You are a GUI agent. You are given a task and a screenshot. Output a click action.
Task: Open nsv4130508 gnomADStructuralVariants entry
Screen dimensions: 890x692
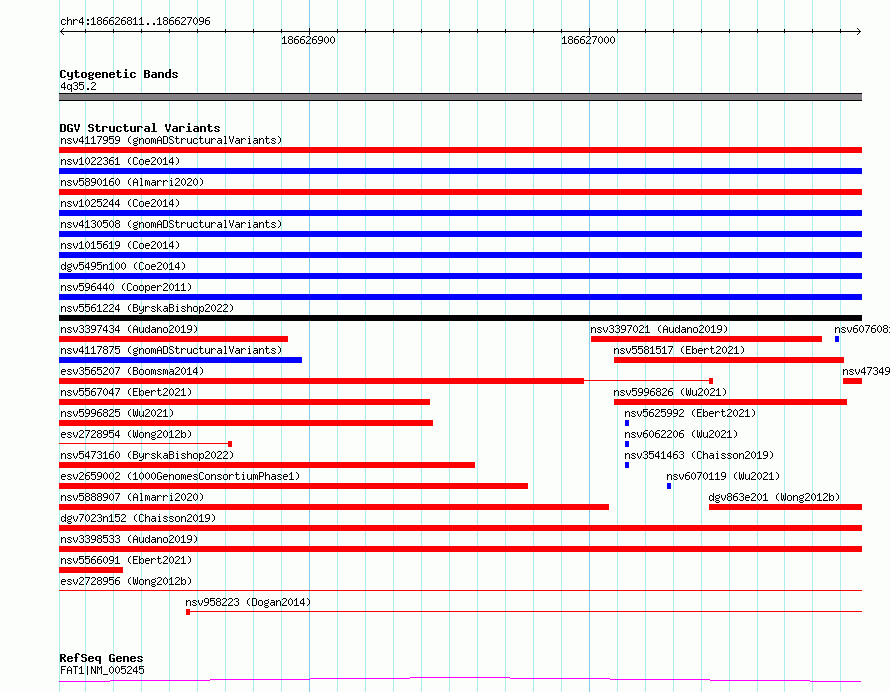point(171,224)
